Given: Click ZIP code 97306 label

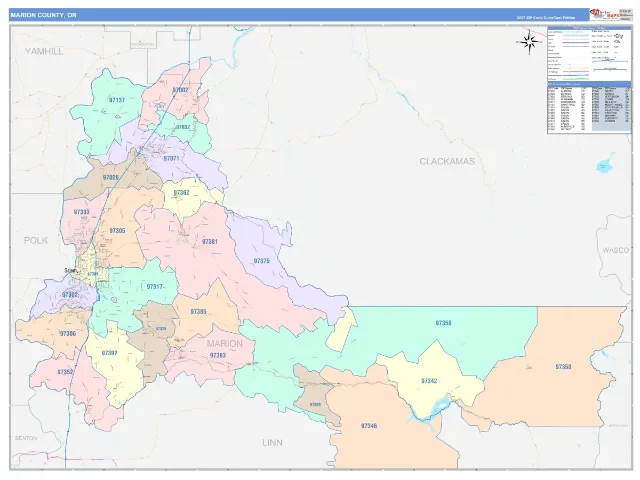Looking at the screenshot, I should [68, 333].
